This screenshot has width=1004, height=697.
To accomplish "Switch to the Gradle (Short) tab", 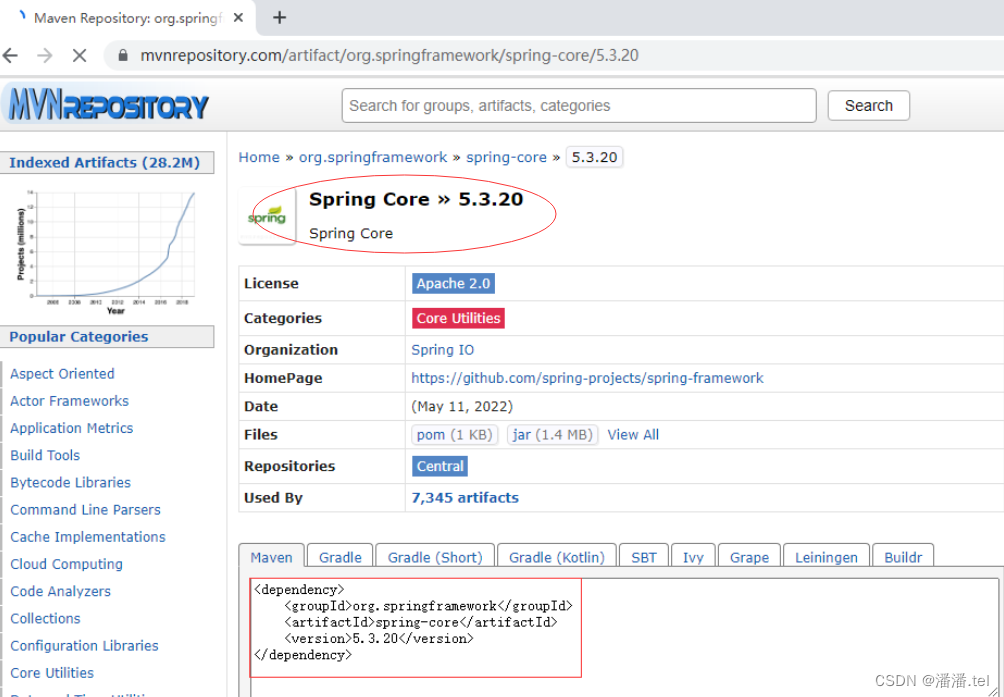I will (x=435, y=557).
